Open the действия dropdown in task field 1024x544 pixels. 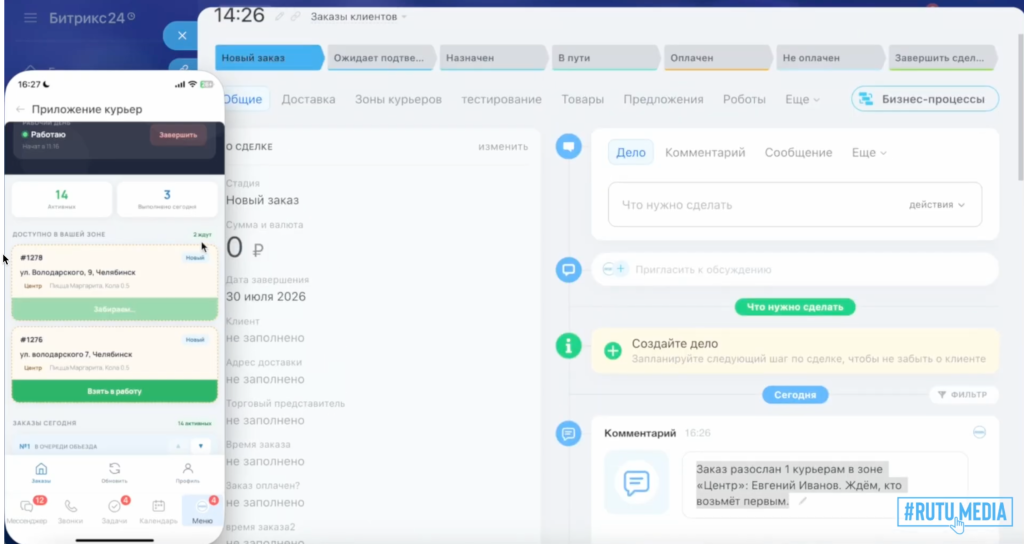click(x=936, y=204)
